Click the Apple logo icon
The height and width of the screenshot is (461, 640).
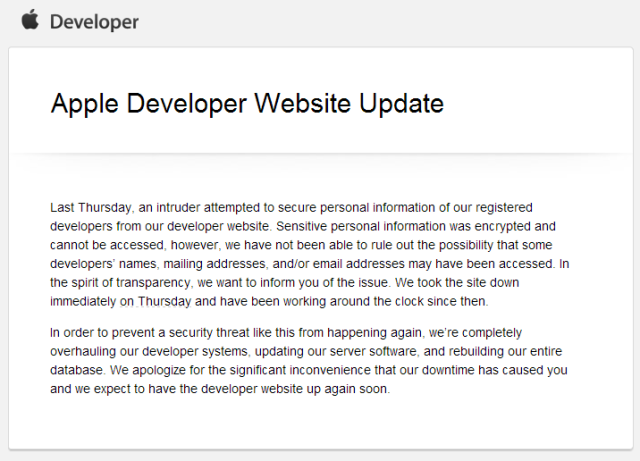pyautogui.click(x=30, y=20)
